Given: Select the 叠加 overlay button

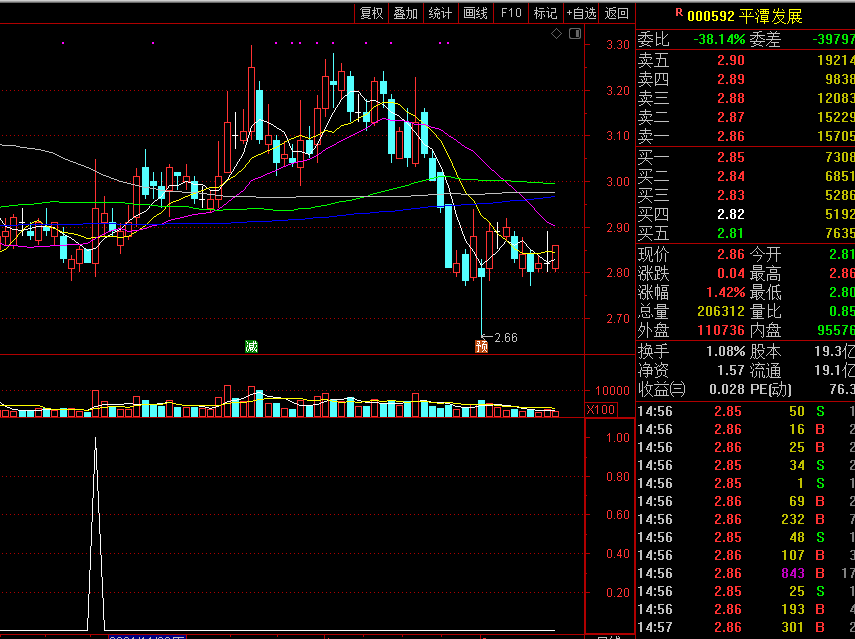Looking at the screenshot, I should point(406,13).
